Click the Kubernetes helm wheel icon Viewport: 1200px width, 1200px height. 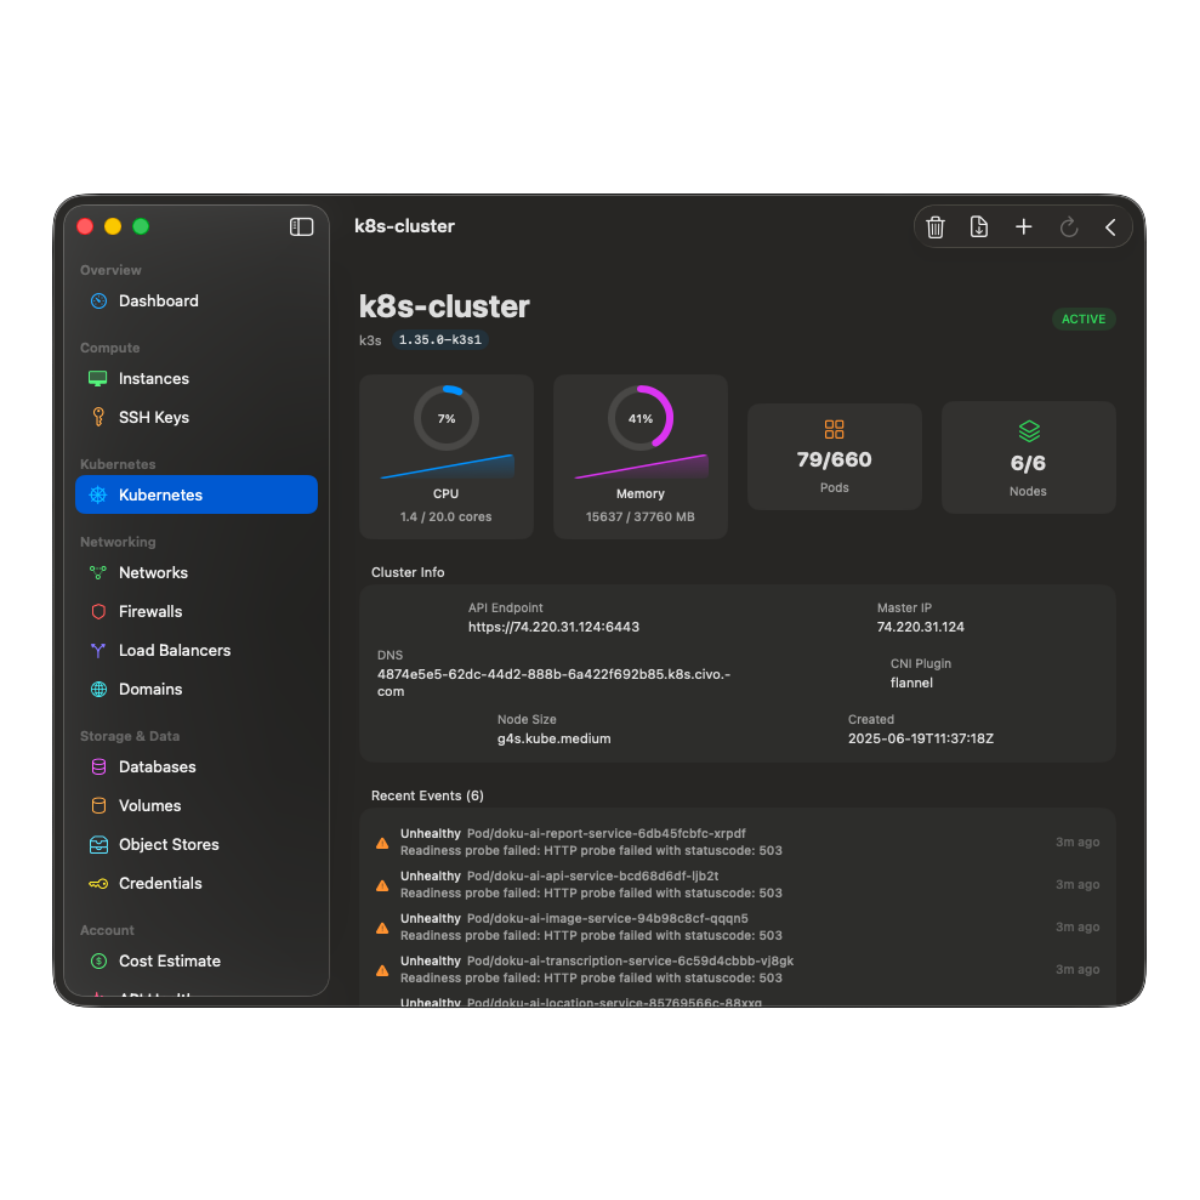coord(98,495)
